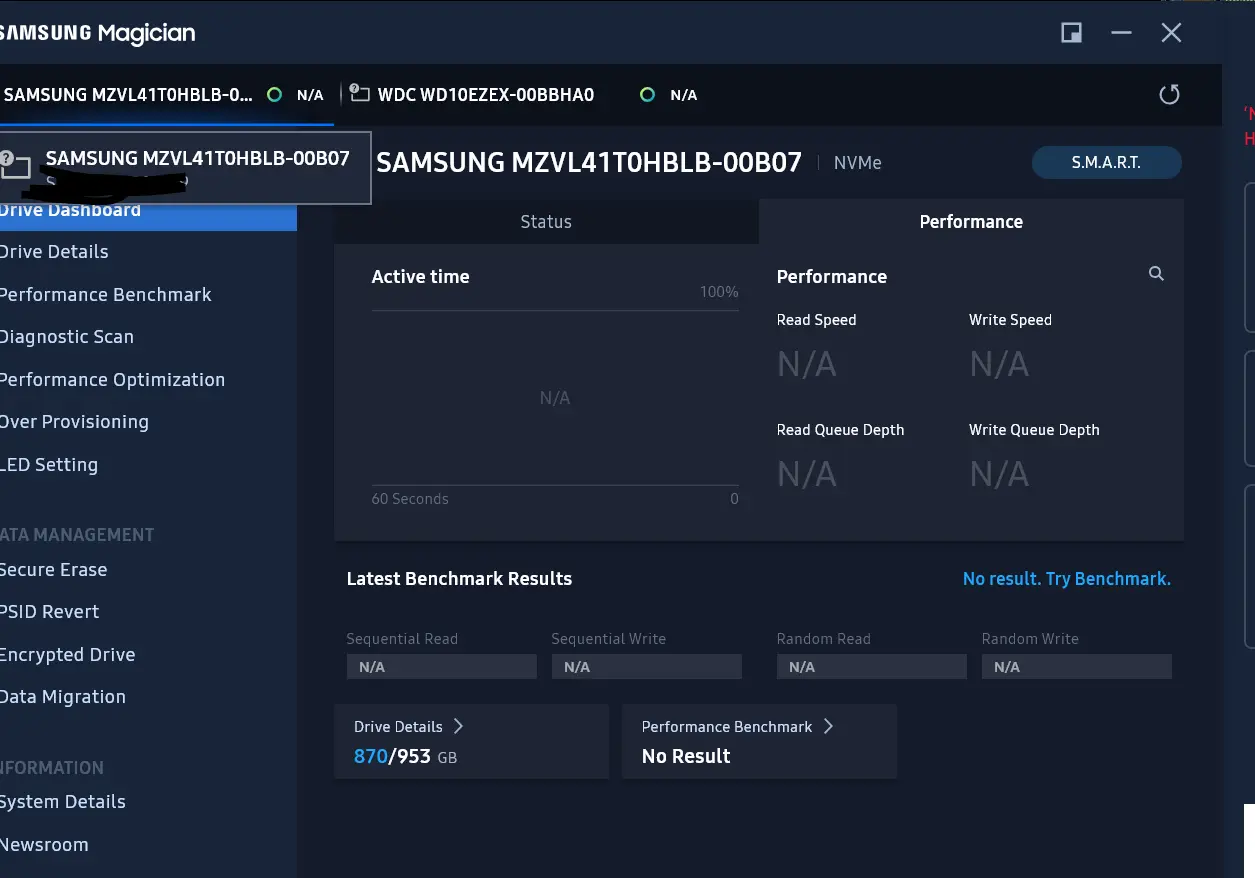Screen dimensions: 1255x878
Task: Click the Read Speed N/A value
Action: 807,365
